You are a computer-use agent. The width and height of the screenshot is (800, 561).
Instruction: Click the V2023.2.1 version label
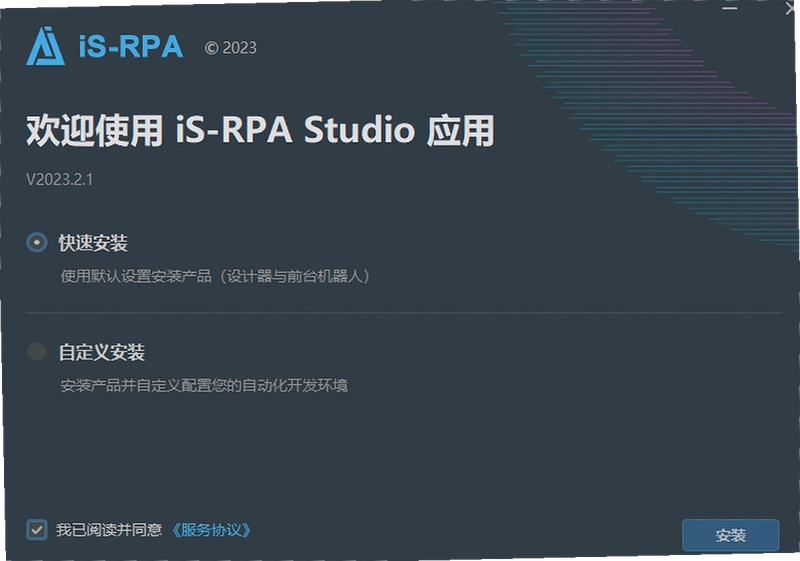pos(60,179)
